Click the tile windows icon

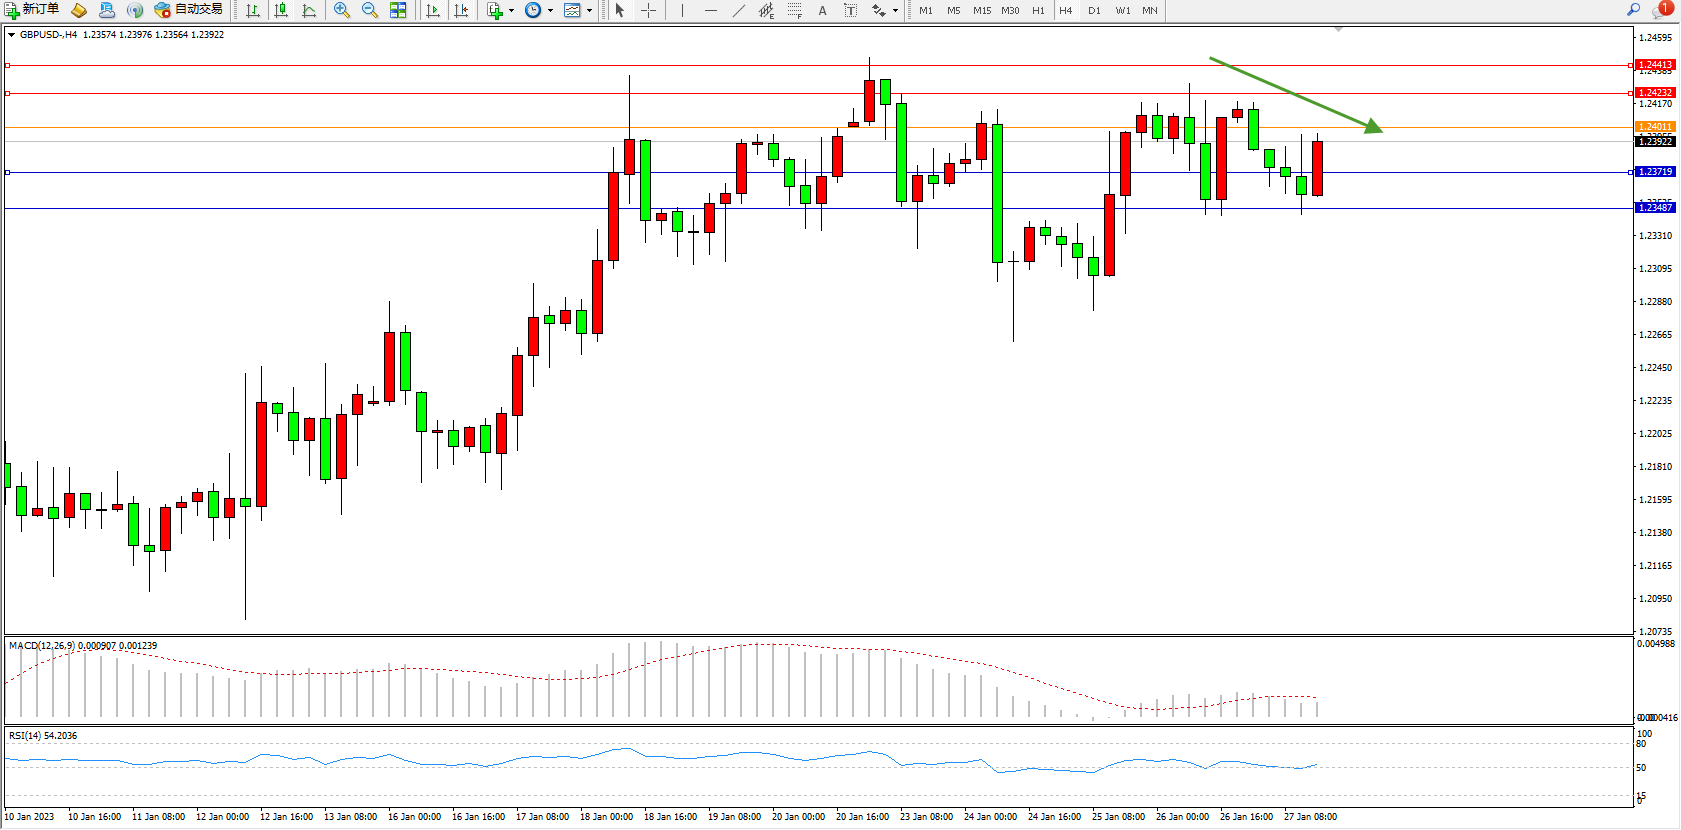tap(398, 10)
